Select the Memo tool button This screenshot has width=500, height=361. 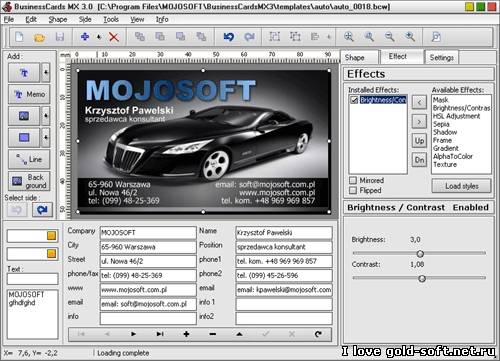pos(29,94)
